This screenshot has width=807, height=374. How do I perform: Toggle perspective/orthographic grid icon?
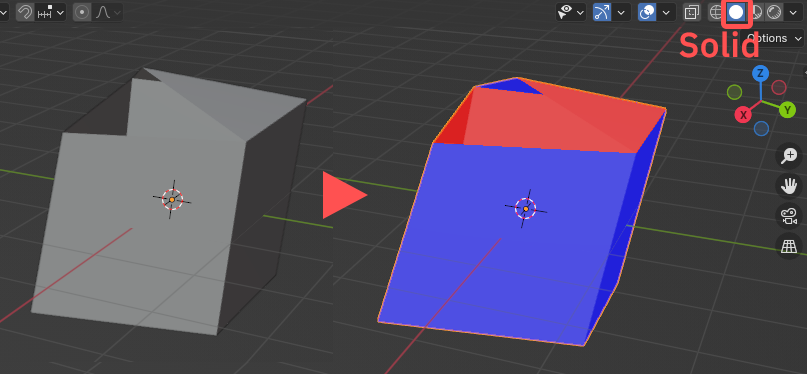pyautogui.click(x=789, y=246)
